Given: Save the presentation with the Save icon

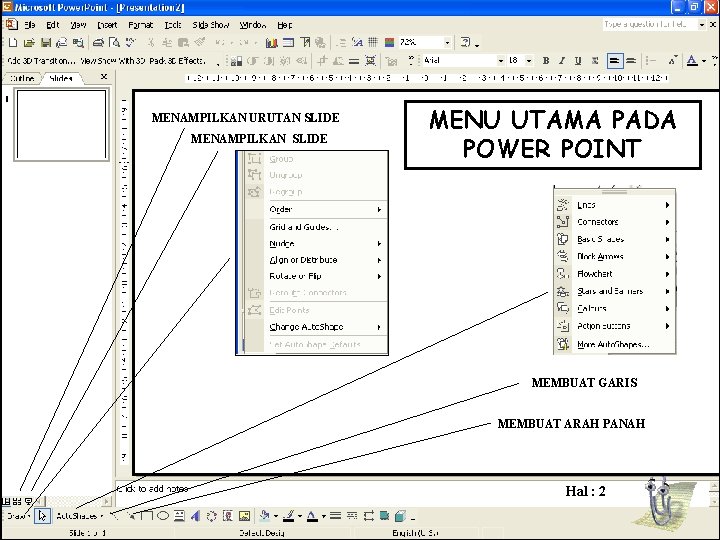Looking at the screenshot, I should (45, 43).
